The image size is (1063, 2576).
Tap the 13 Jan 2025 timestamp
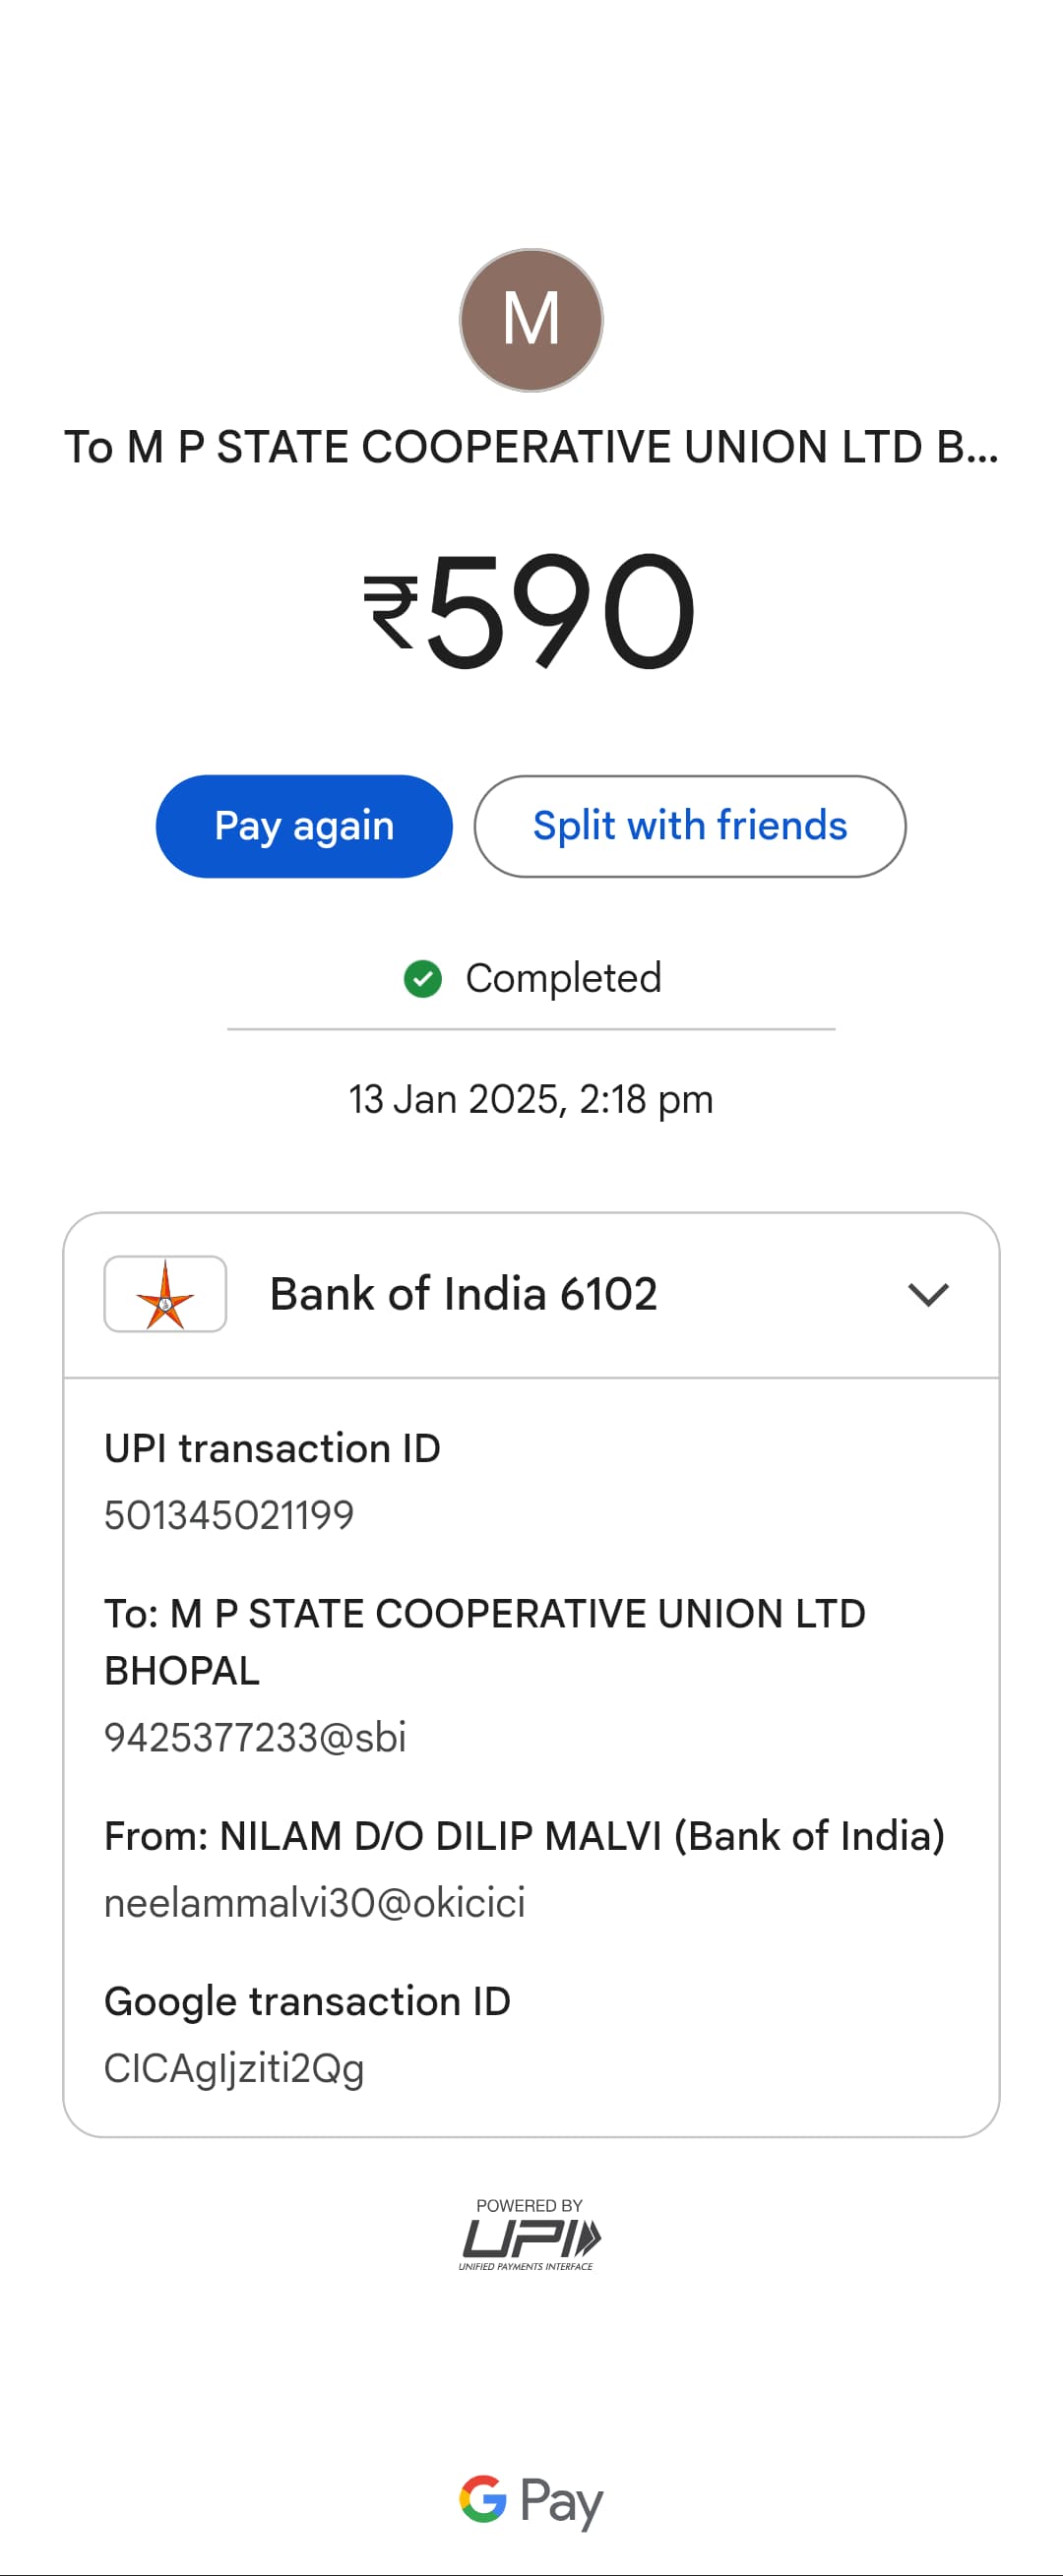(531, 1099)
